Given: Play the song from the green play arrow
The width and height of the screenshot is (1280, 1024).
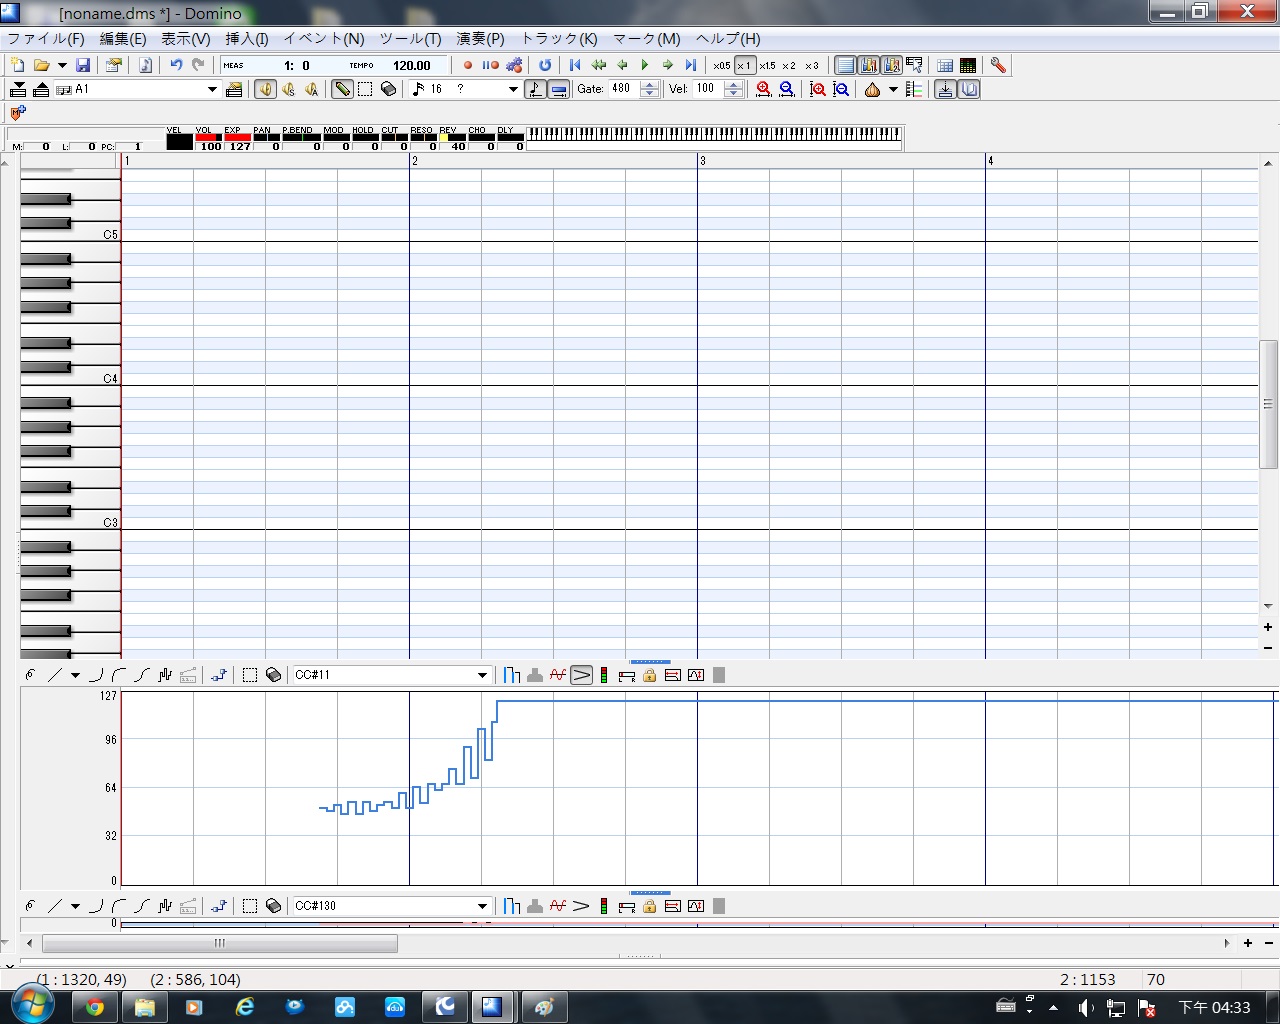Looking at the screenshot, I should pyautogui.click(x=645, y=65).
